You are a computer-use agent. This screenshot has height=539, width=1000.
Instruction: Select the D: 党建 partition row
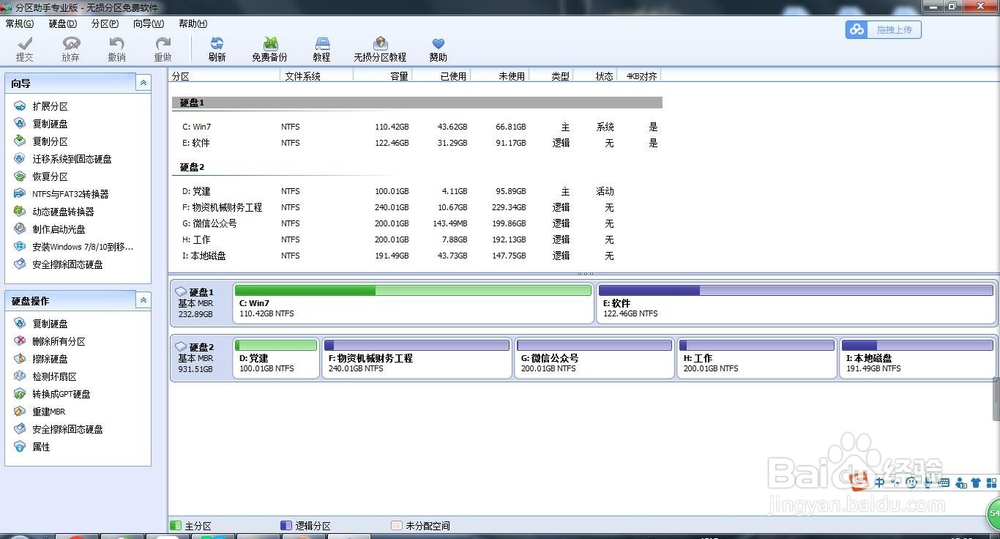click(x=417, y=191)
